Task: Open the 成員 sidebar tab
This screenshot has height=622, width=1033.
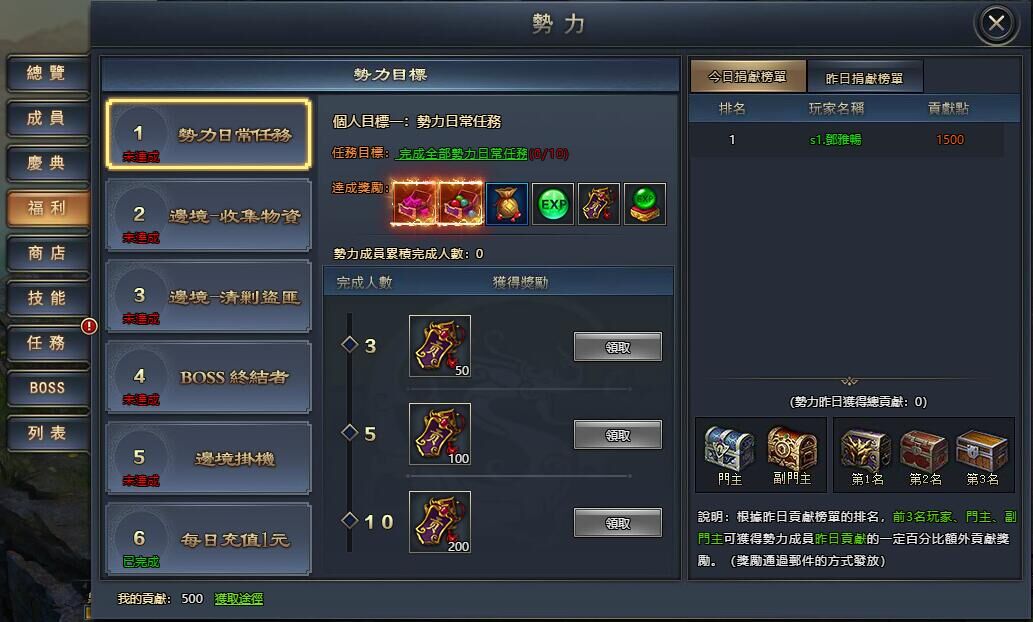Action: tap(47, 118)
